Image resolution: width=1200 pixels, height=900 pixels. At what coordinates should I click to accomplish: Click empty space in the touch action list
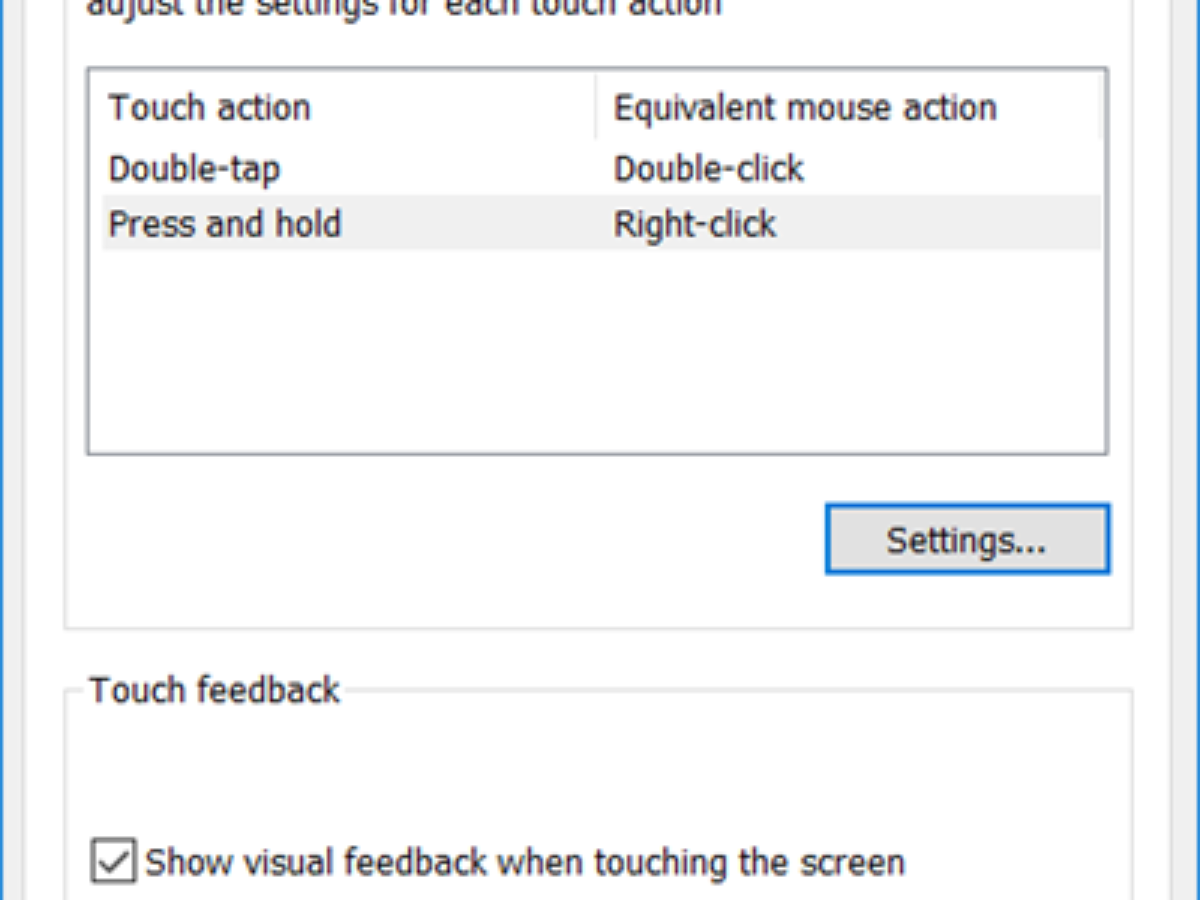point(596,350)
